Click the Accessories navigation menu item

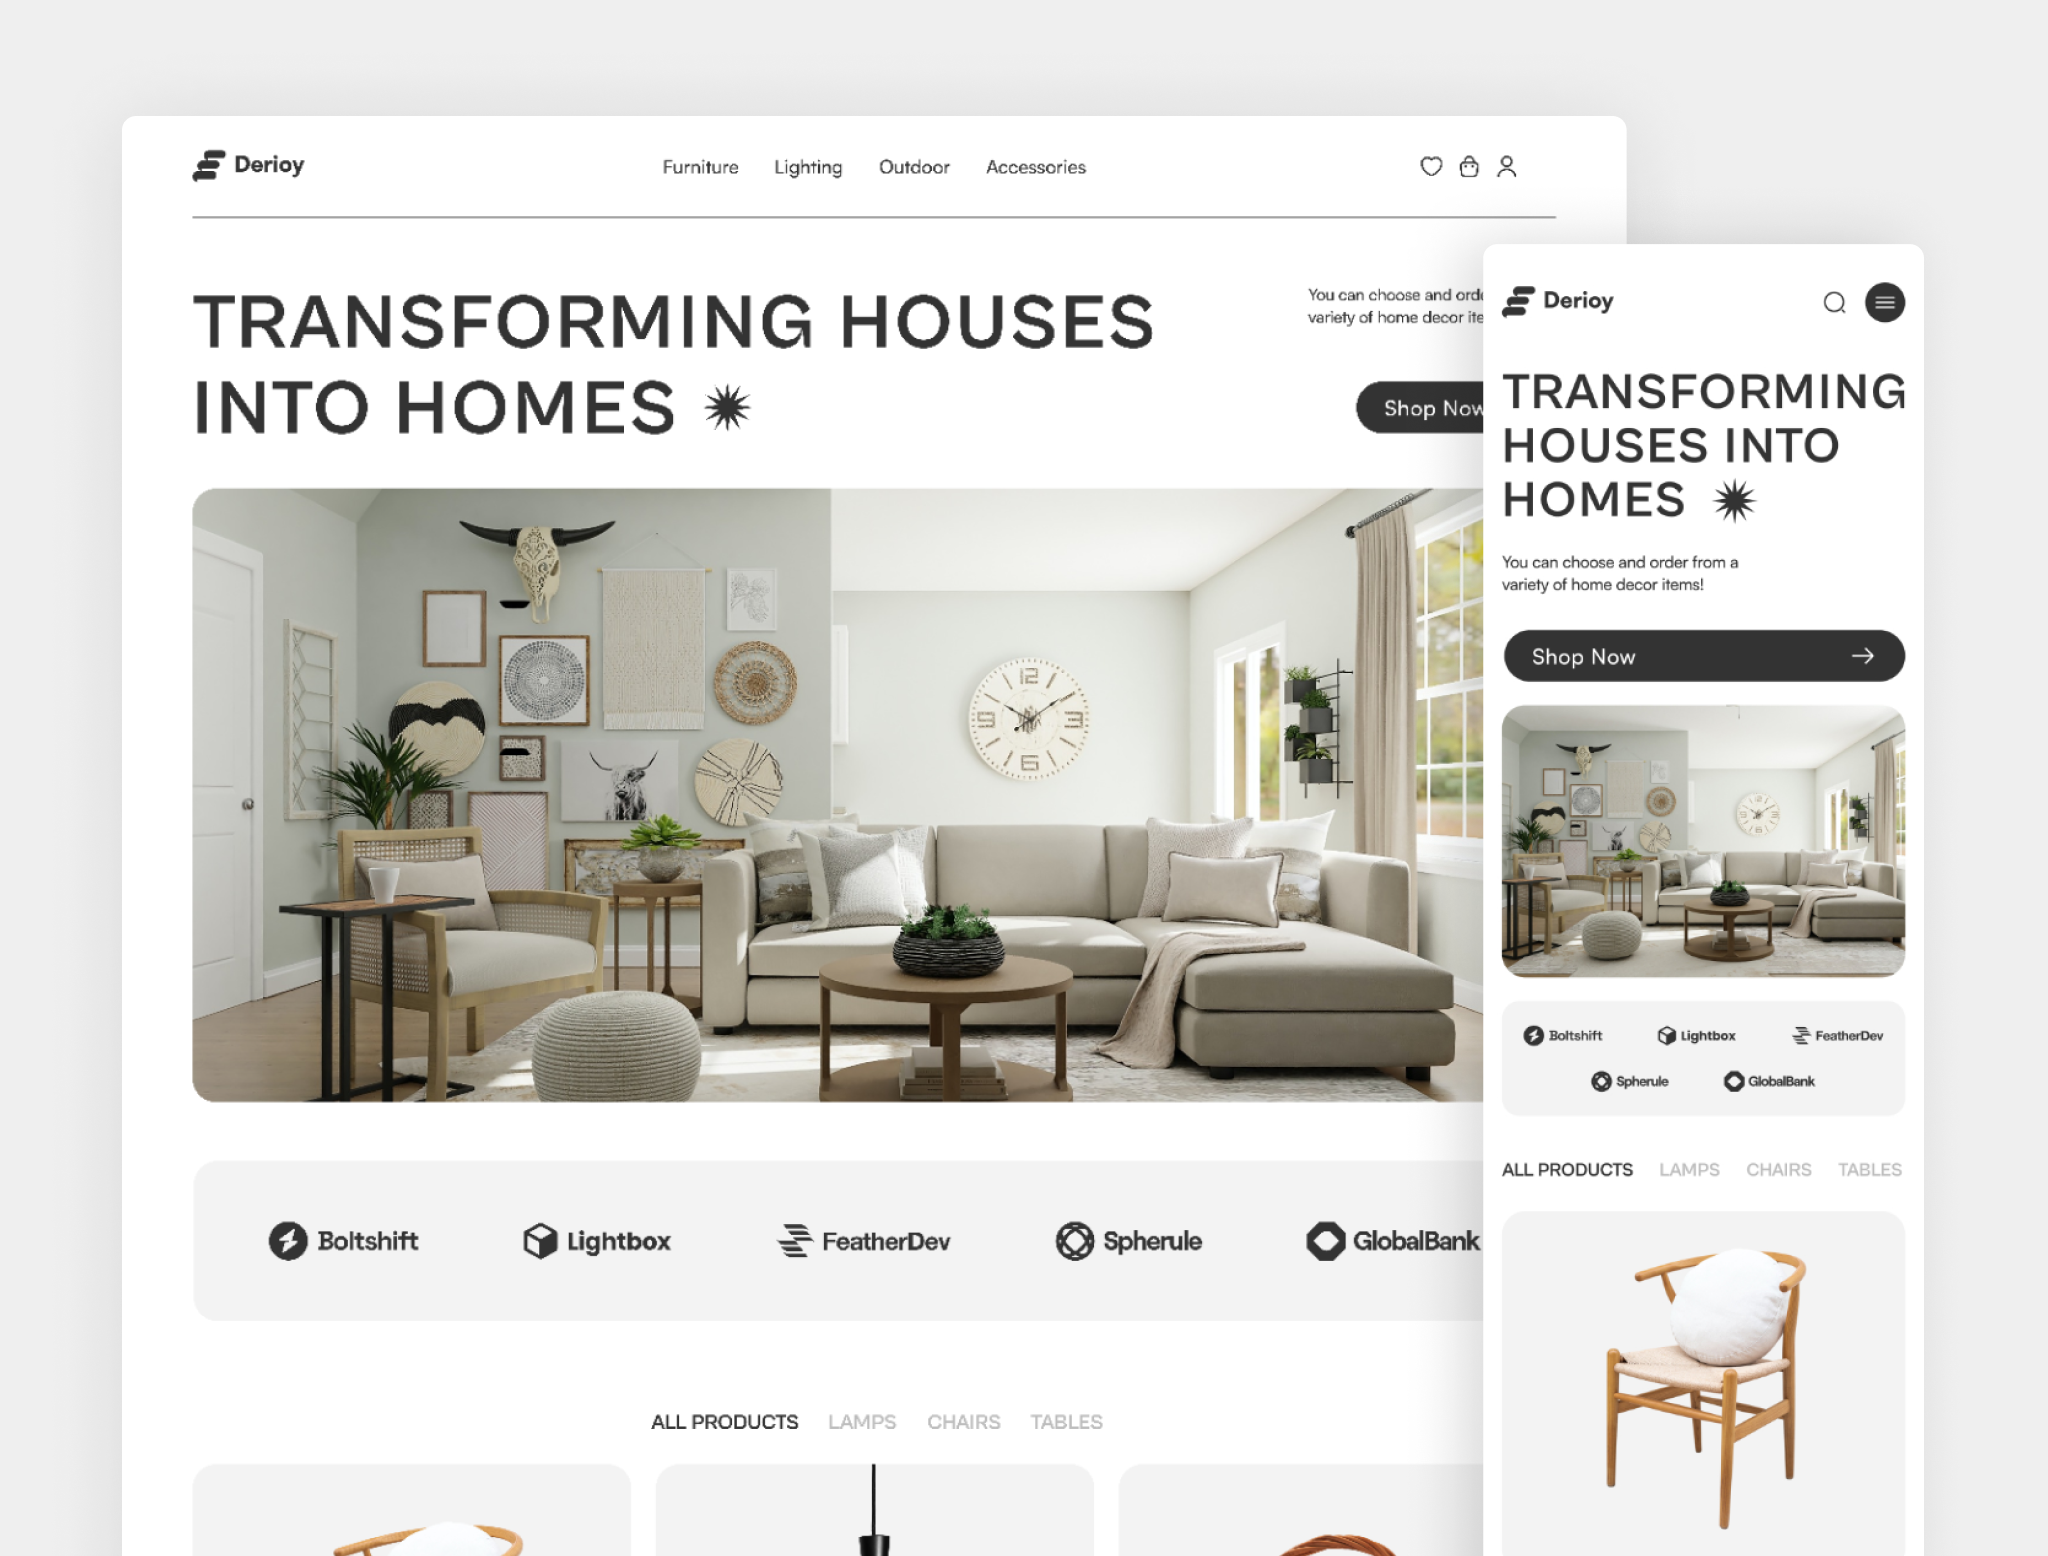click(x=1035, y=167)
